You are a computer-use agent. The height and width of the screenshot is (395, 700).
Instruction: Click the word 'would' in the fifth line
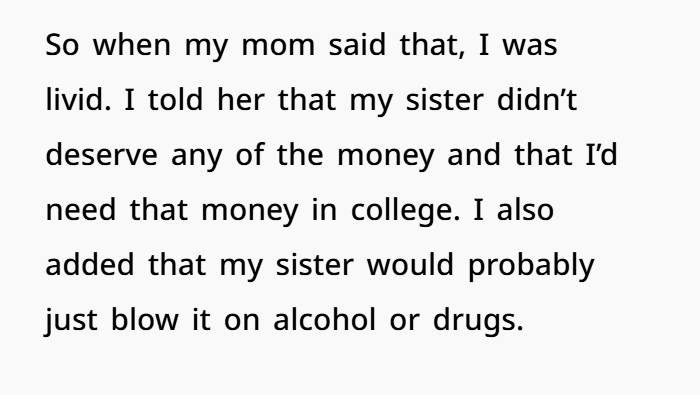(410, 265)
